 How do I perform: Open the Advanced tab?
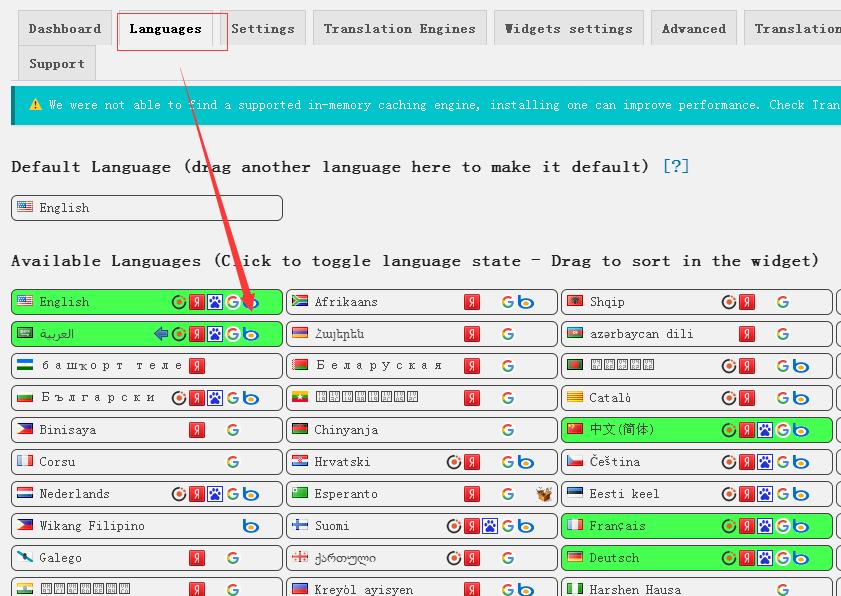tap(694, 28)
